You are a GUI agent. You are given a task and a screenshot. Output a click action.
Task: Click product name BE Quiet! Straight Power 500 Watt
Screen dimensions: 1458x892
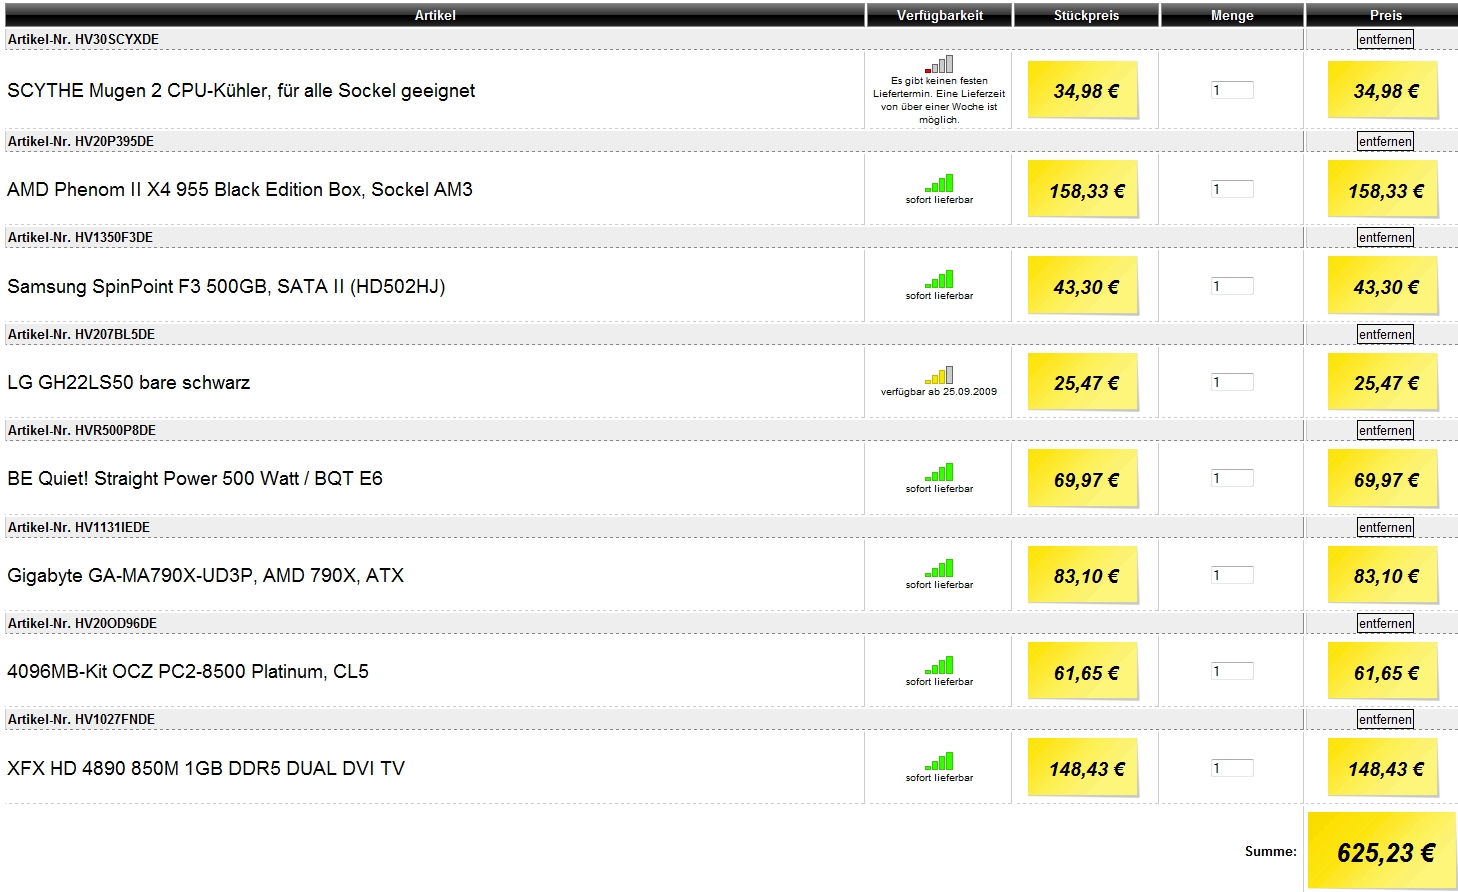195,479
